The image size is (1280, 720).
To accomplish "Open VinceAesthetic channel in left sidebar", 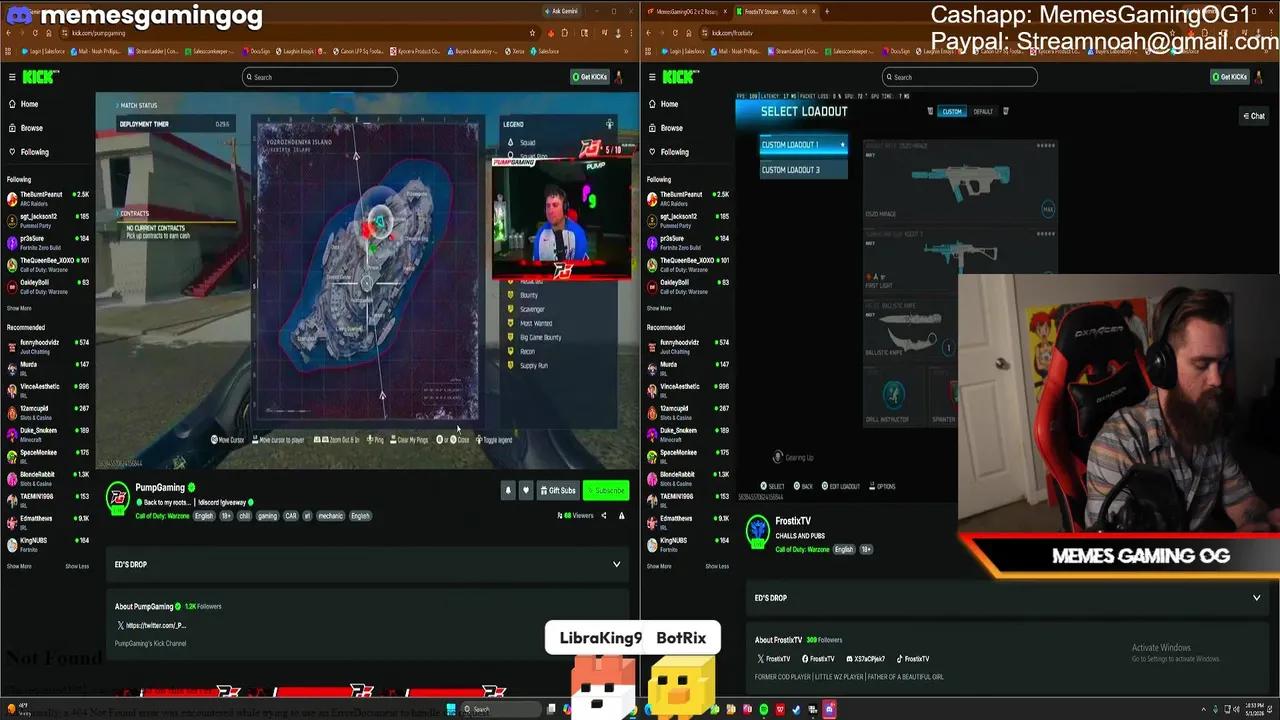I will click(48, 390).
